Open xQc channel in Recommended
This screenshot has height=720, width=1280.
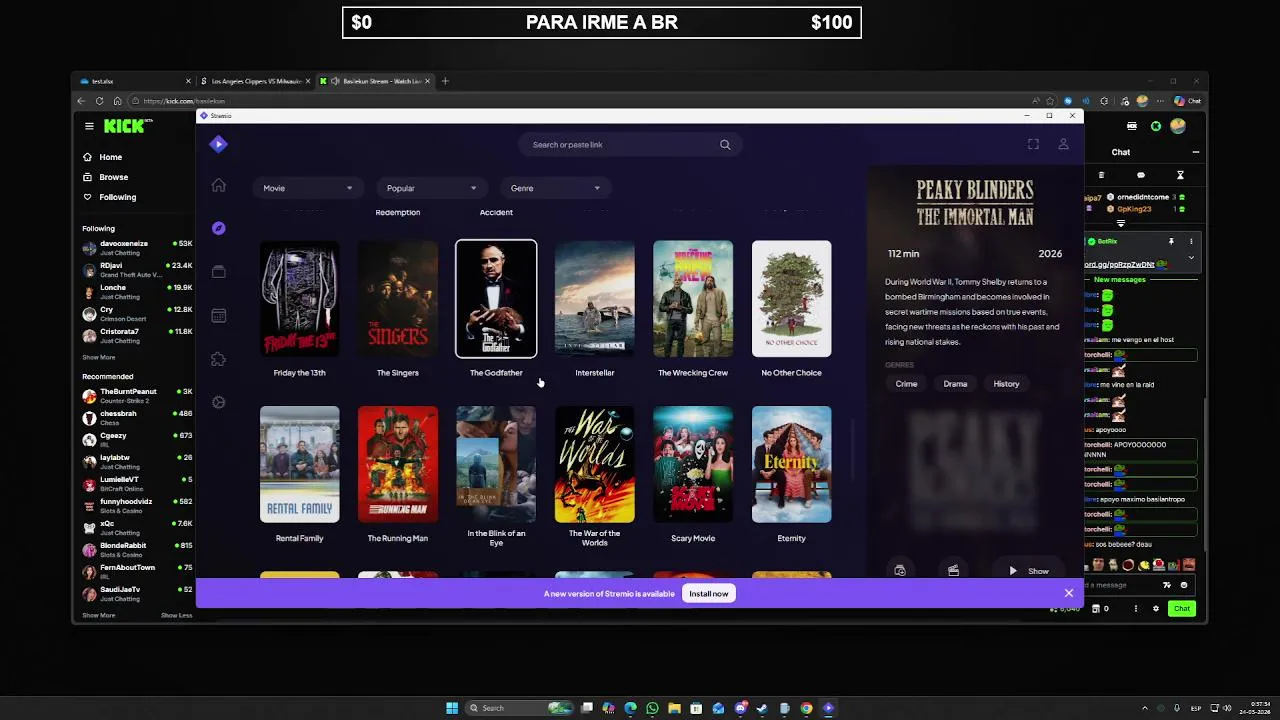pos(137,527)
